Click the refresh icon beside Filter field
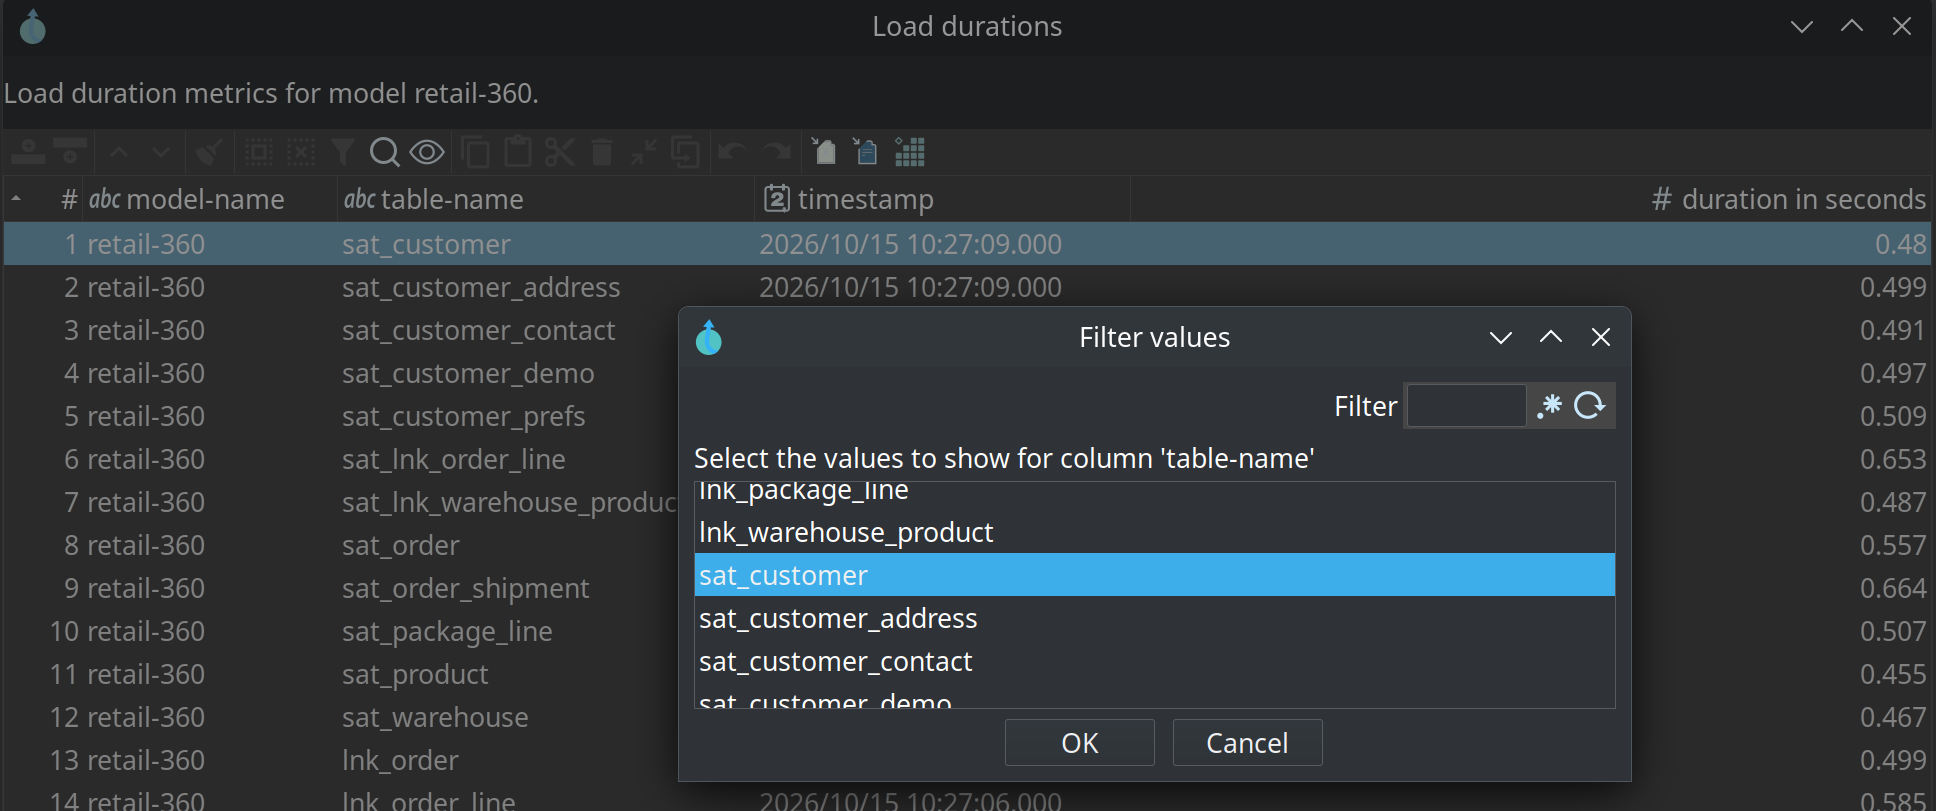The height and width of the screenshot is (811, 1936). [1589, 406]
